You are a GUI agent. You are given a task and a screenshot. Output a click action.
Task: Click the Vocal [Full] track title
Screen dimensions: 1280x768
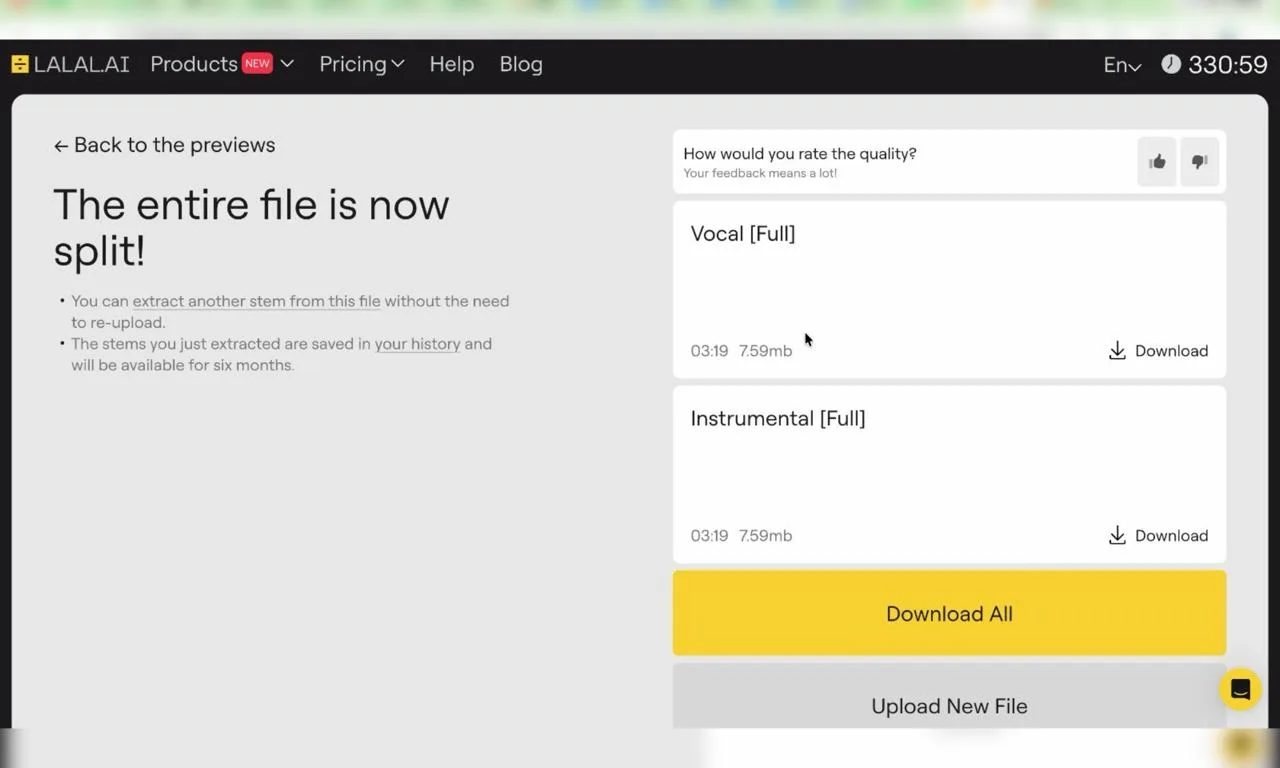(743, 234)
